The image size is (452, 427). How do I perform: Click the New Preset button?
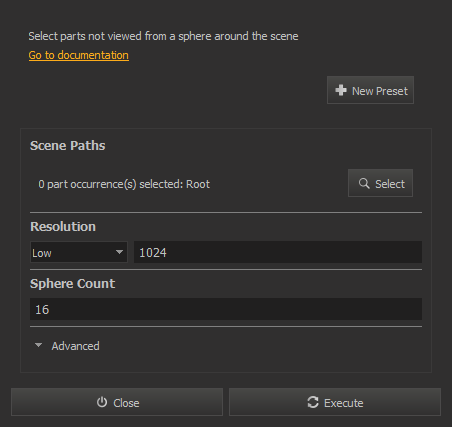click(x=370, y=90)
